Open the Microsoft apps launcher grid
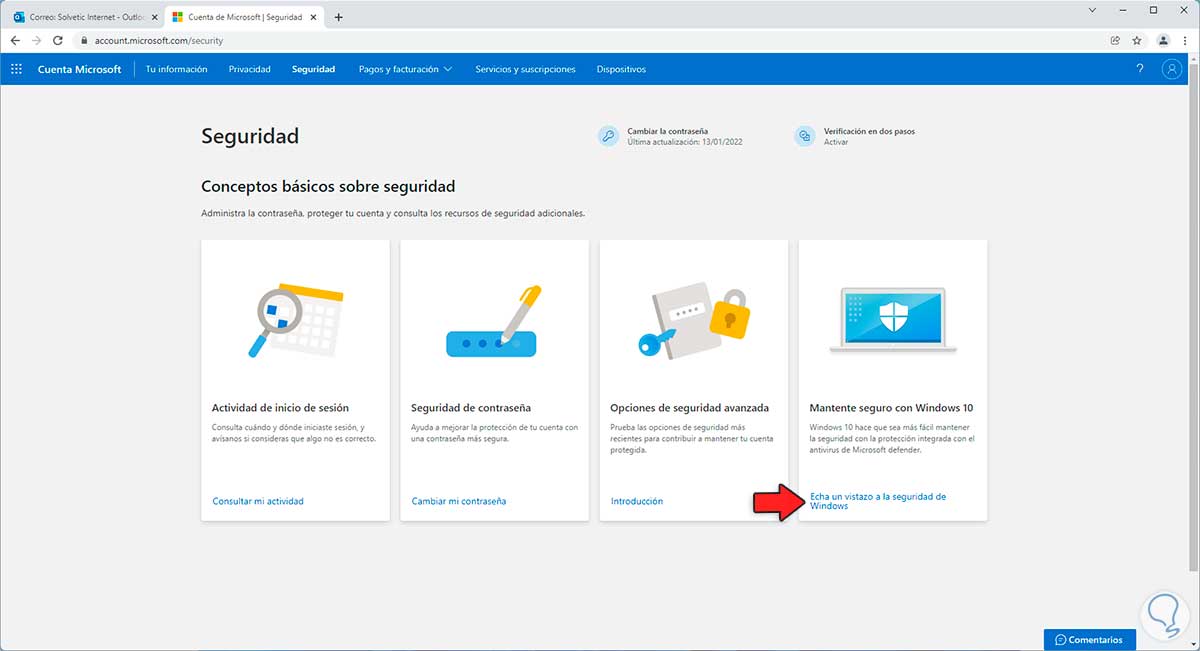This screenshot has width=1200, height=651. [16, 69]
